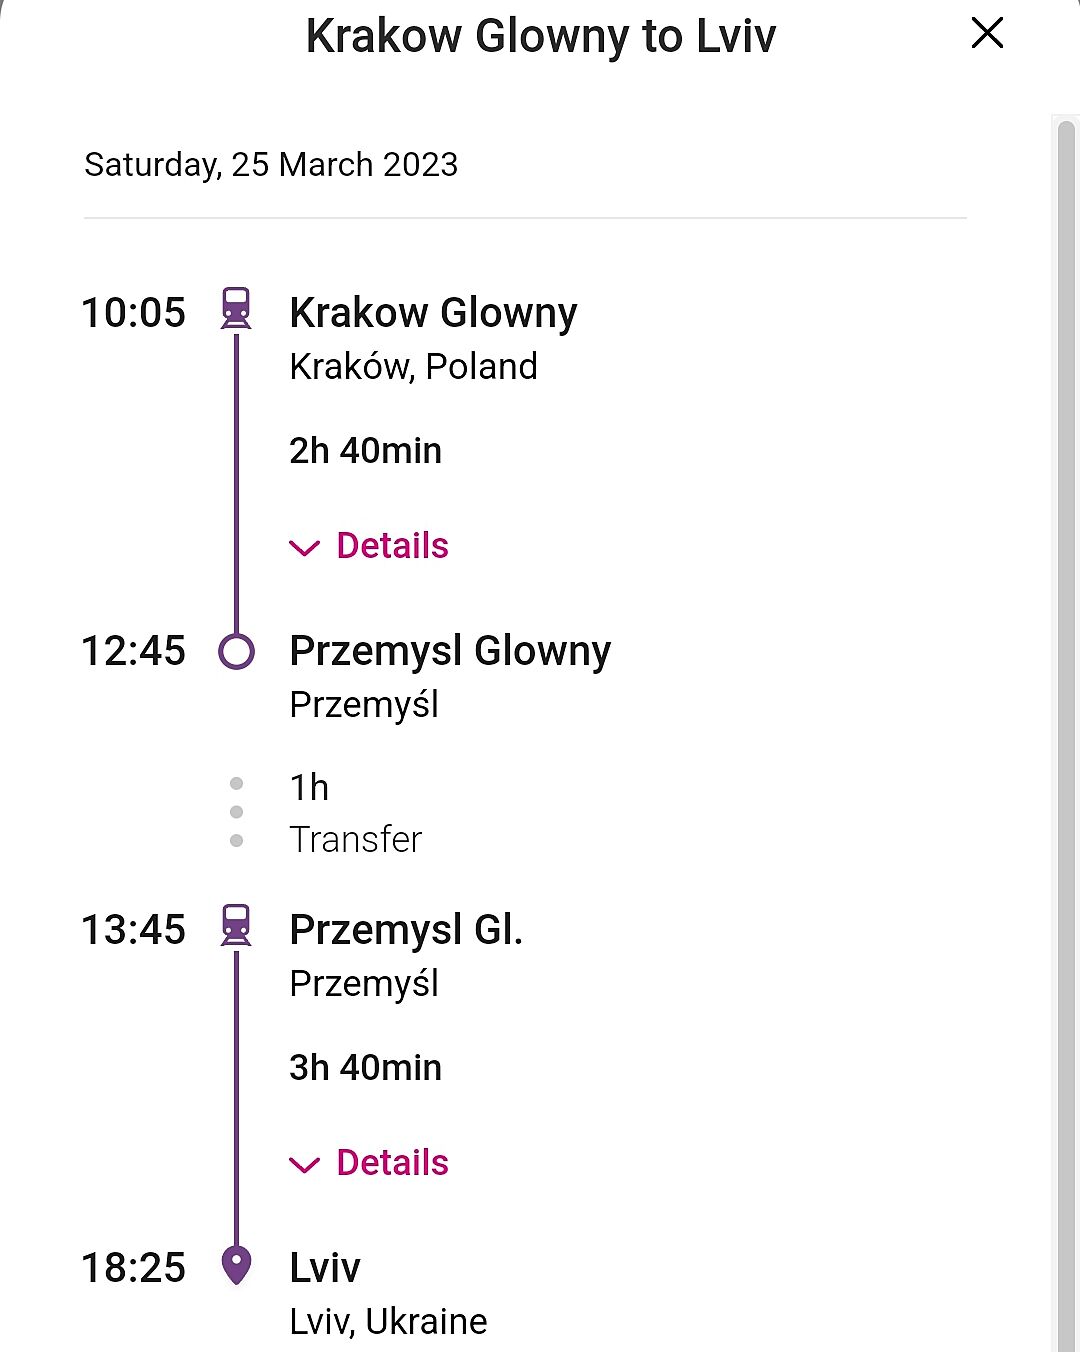Select the Lviv destination station name
This screenshot has width=1080, height=1352.
coord(325,1268)
